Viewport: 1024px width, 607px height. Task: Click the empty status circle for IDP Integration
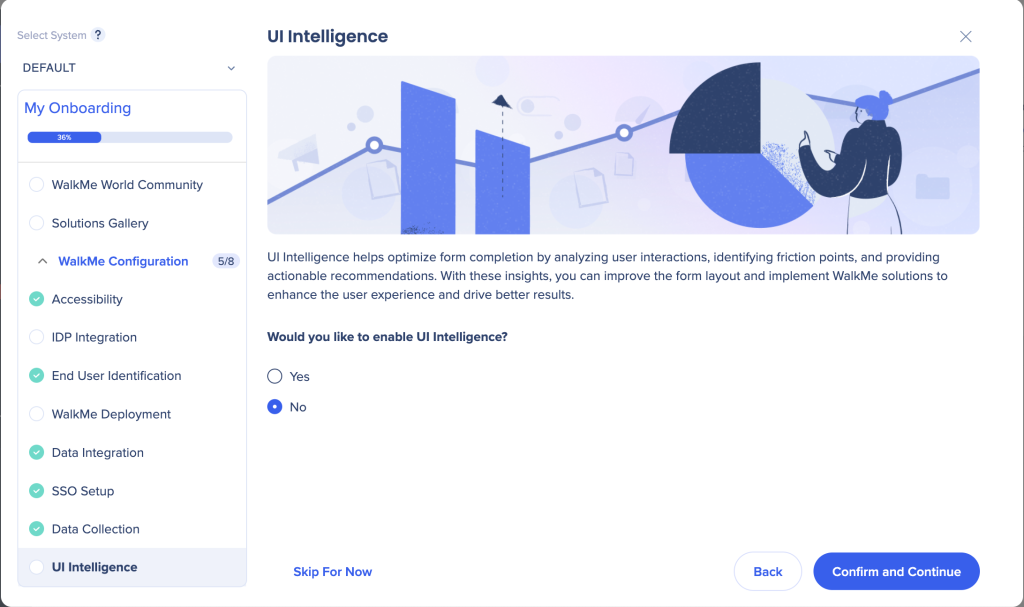(37, 337)
